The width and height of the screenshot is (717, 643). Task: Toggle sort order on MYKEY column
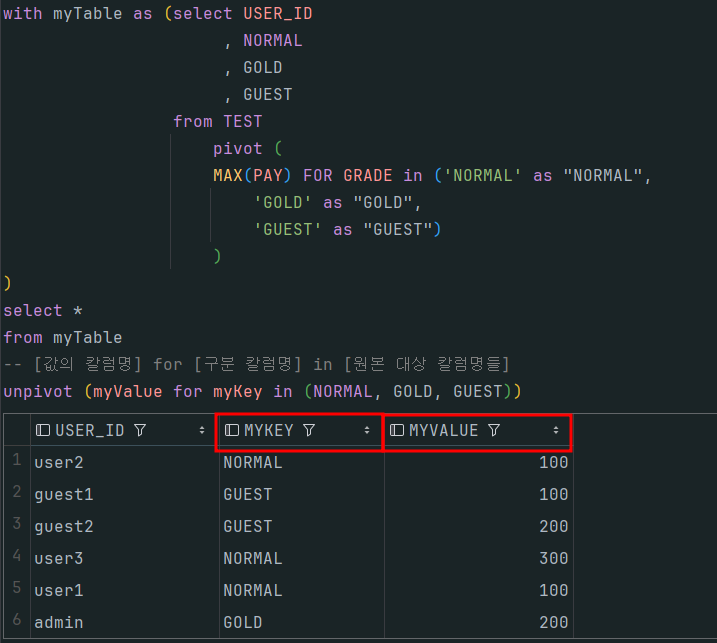[x=367, y=430]
